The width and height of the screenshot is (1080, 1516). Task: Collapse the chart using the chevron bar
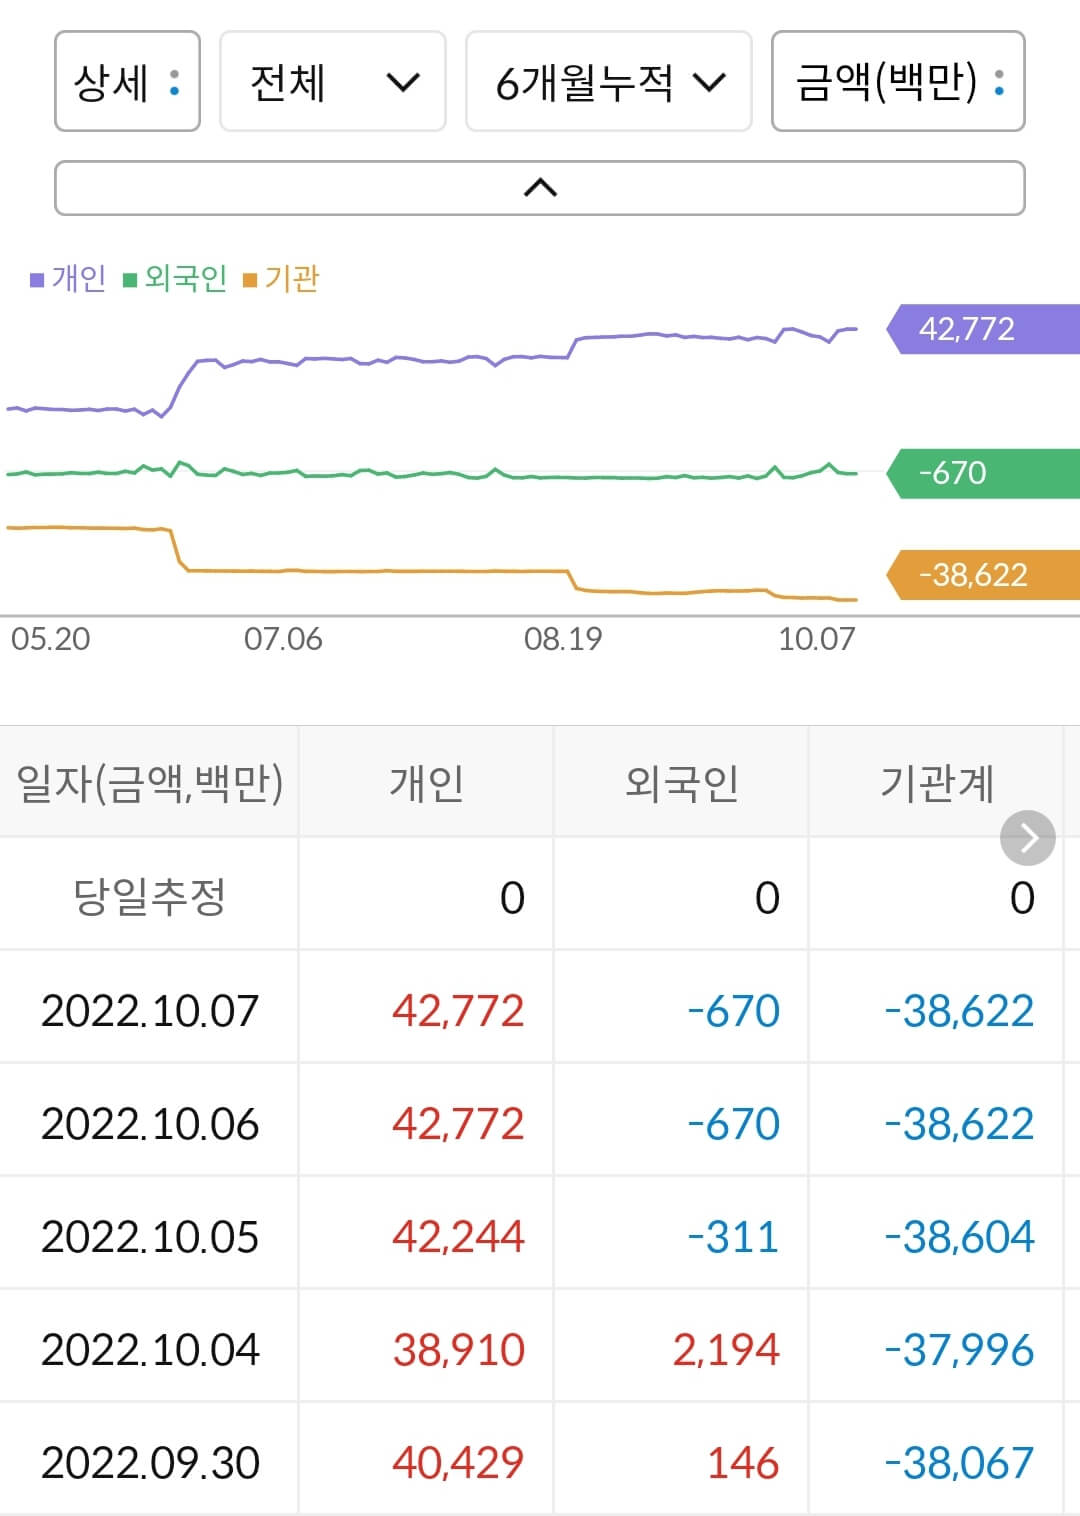tap(540, 187)
